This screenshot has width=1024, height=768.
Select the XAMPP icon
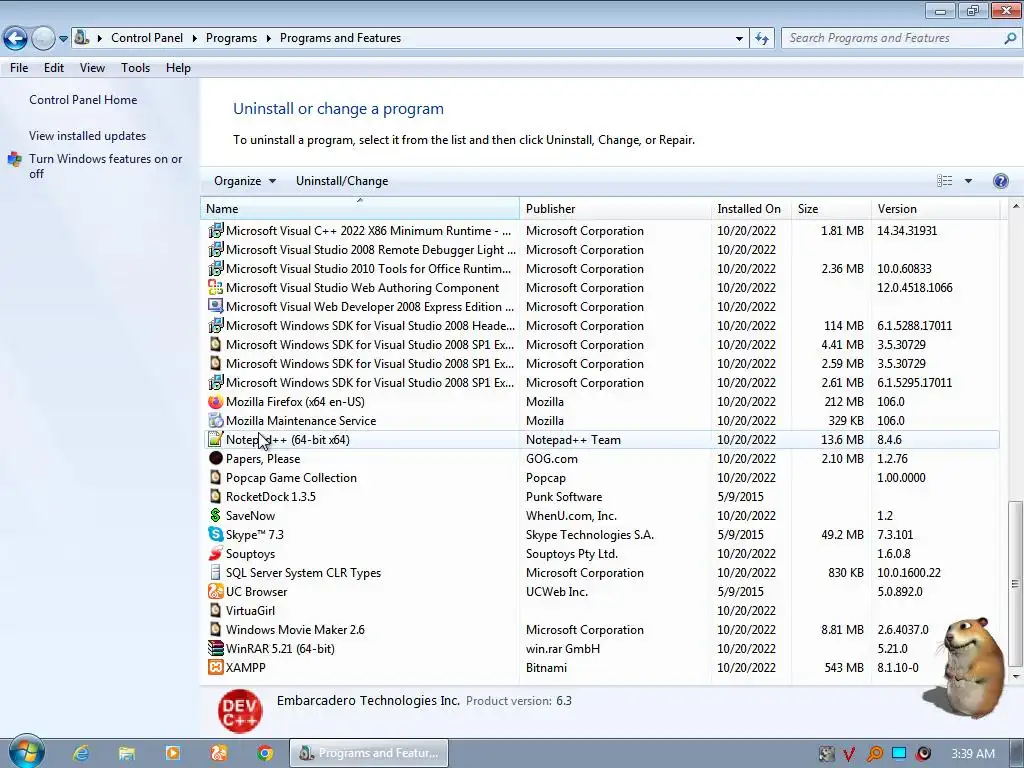click(215, 667)
